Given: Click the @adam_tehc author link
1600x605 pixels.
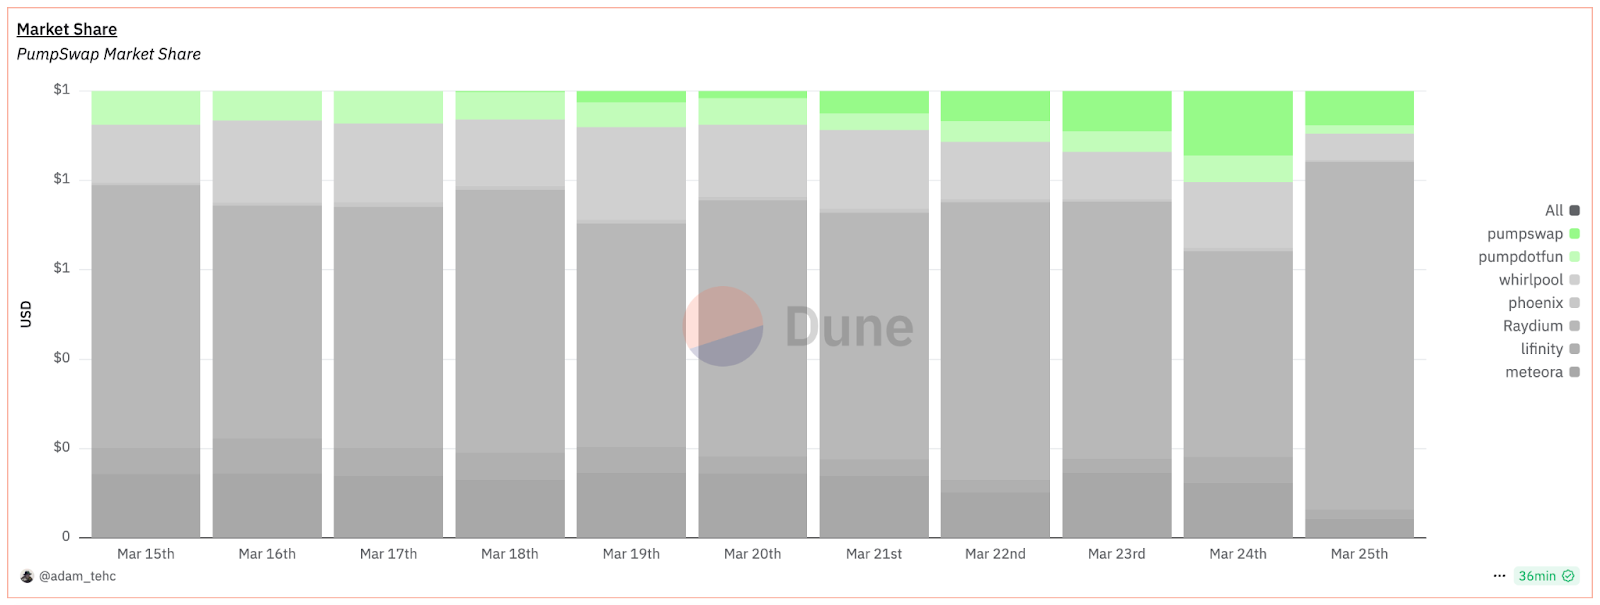Looking at the screenshot, I should pos(77,576).
